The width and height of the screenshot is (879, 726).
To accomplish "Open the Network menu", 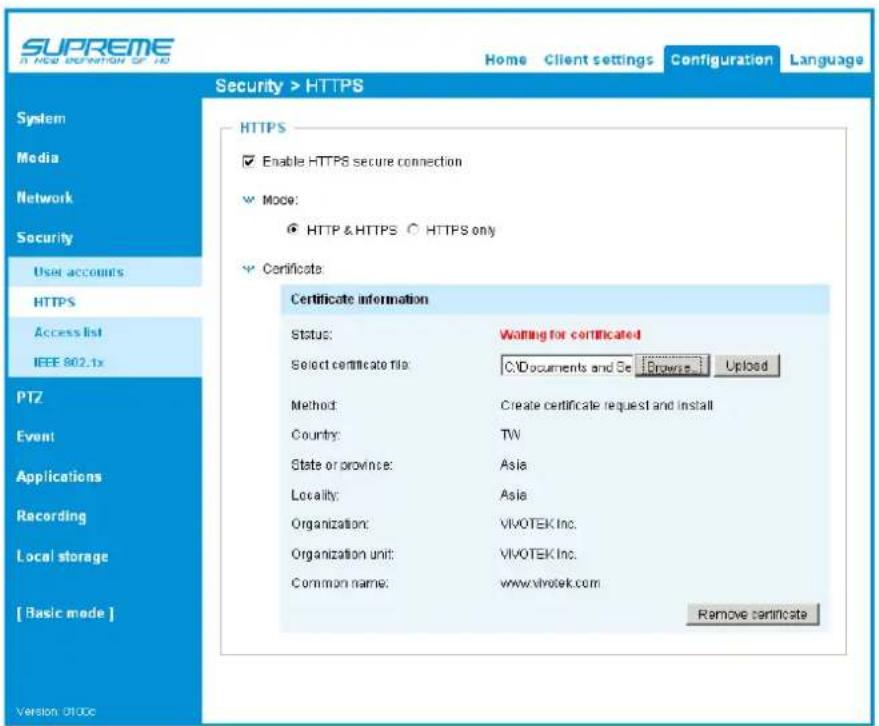I will click(44, 197).
